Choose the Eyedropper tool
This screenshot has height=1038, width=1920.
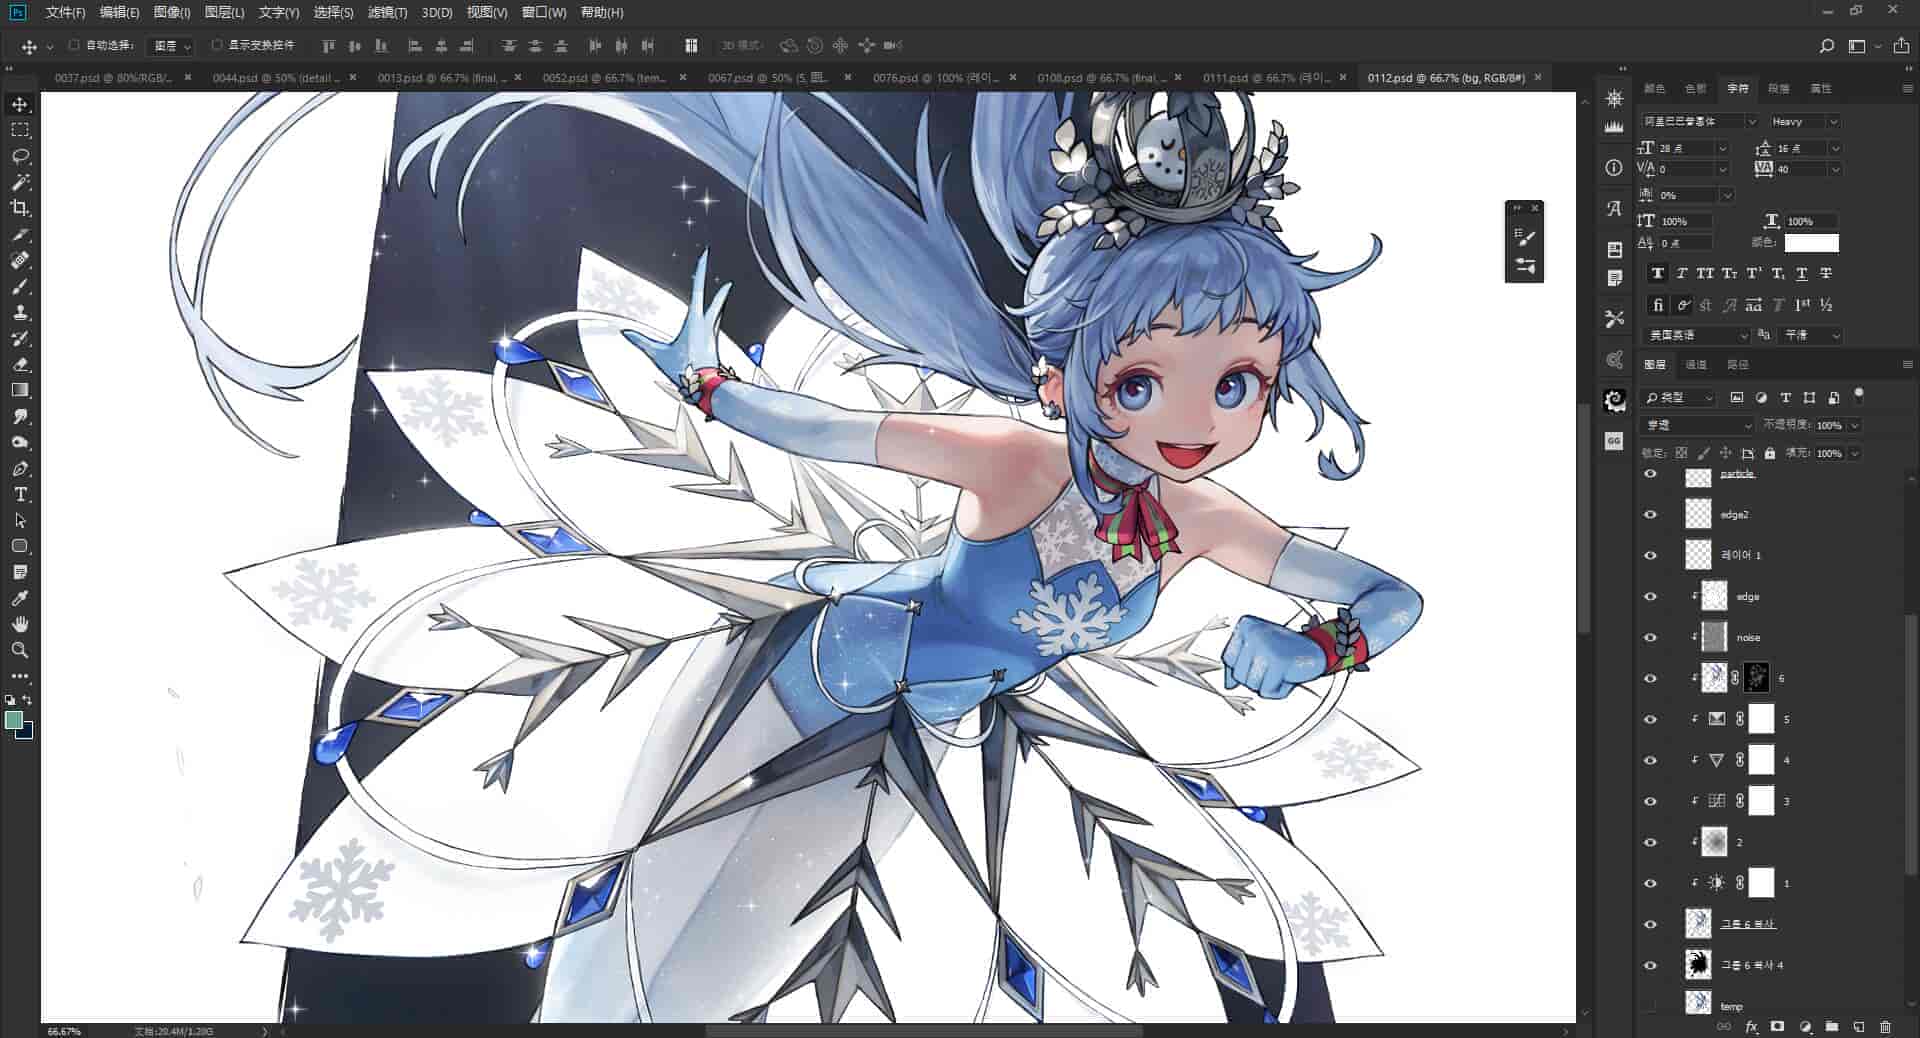[20, 598]
